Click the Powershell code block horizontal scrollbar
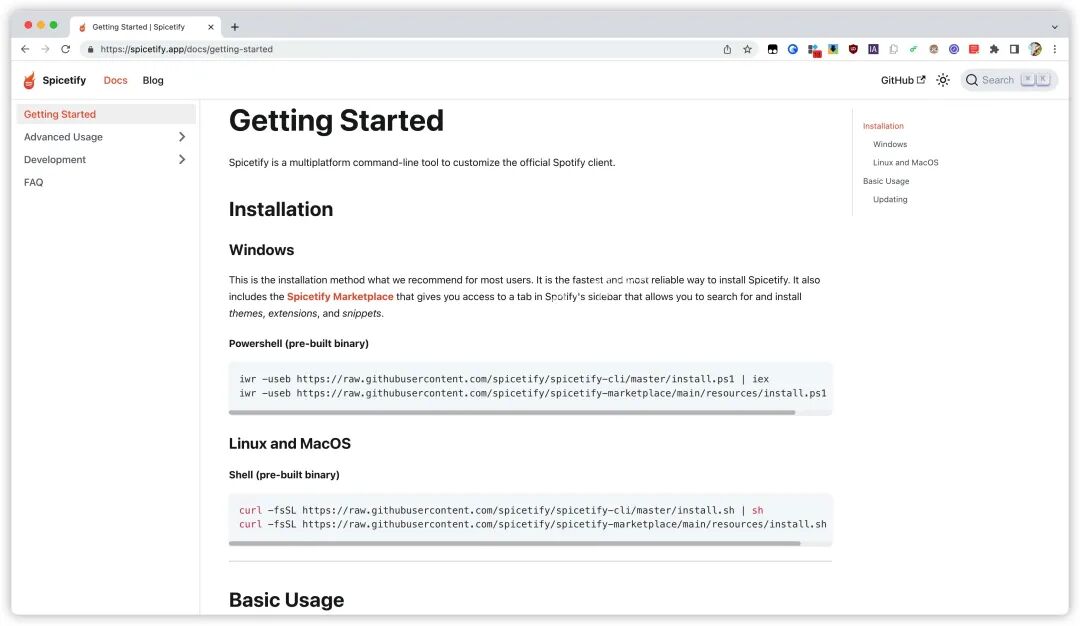Screen dimensions: 1080x626 pyautogui.click(x=512, y=413)
